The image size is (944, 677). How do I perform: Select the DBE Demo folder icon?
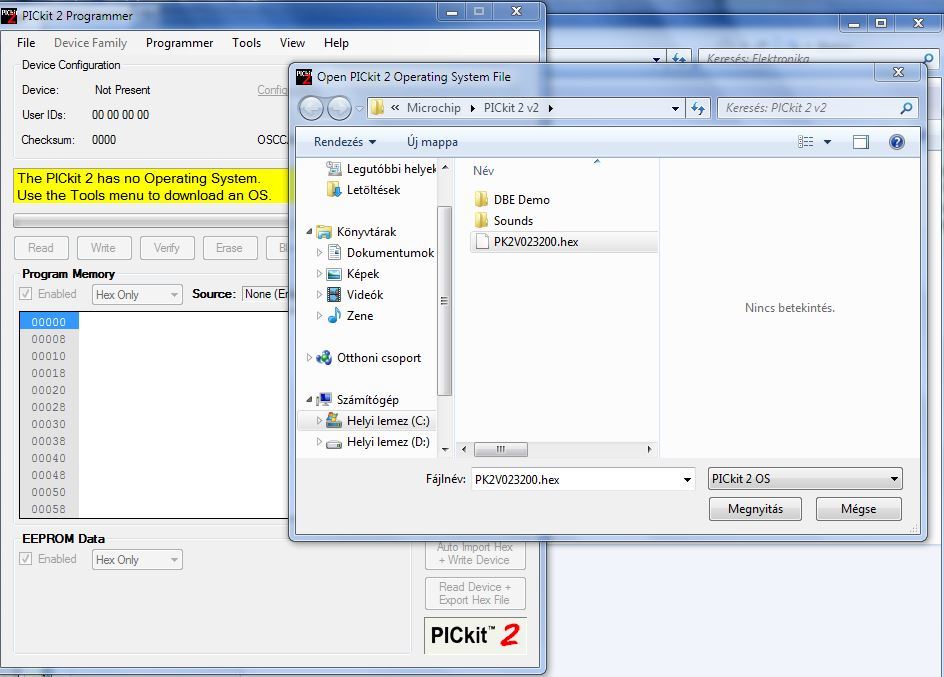tap(481, 199)
